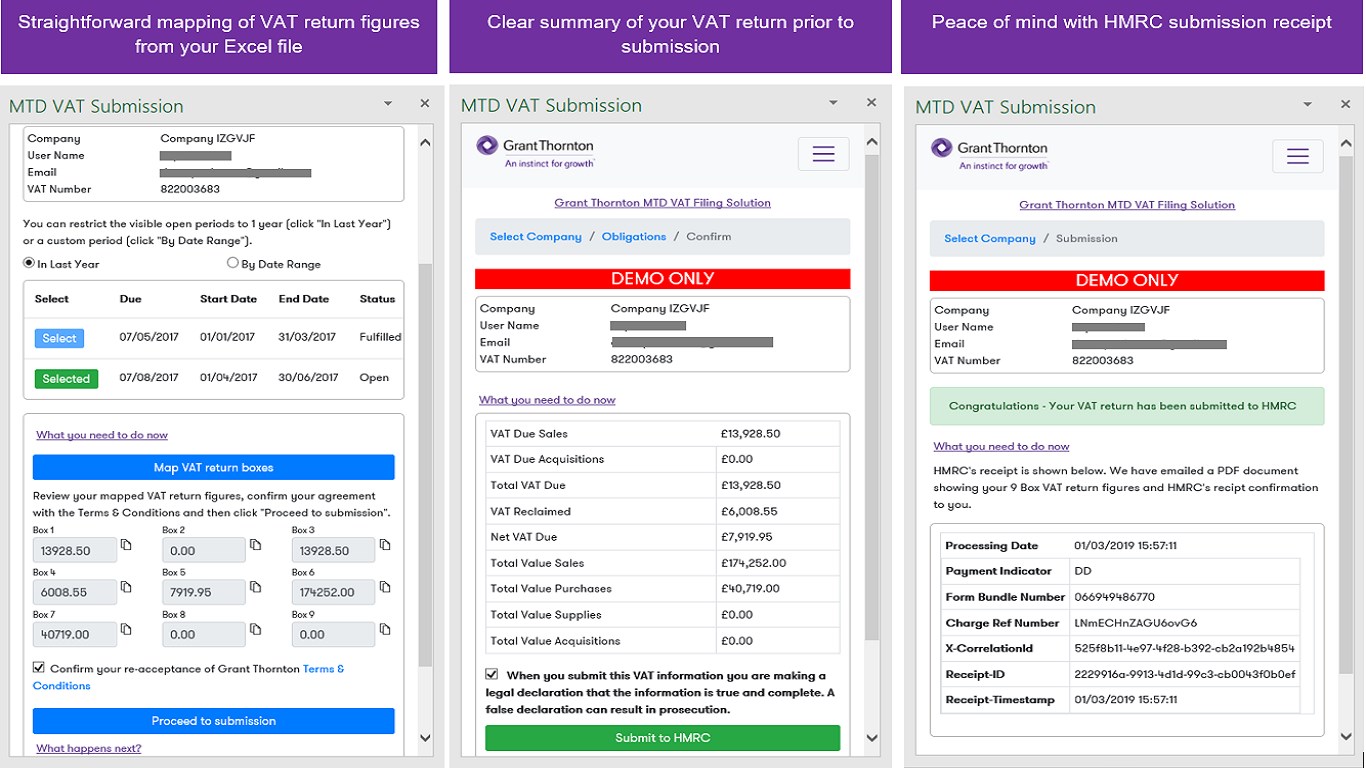Open What you need to do now in right pane
This screenshot has height=768, width=1366.
point(1001,447)
